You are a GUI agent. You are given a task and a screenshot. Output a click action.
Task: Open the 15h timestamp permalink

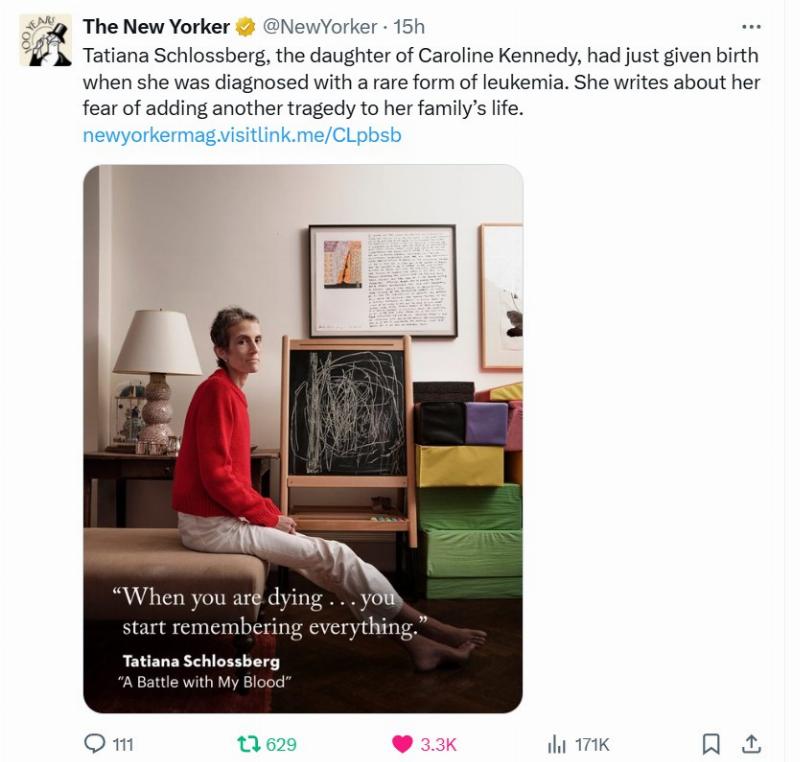point(408,27)
